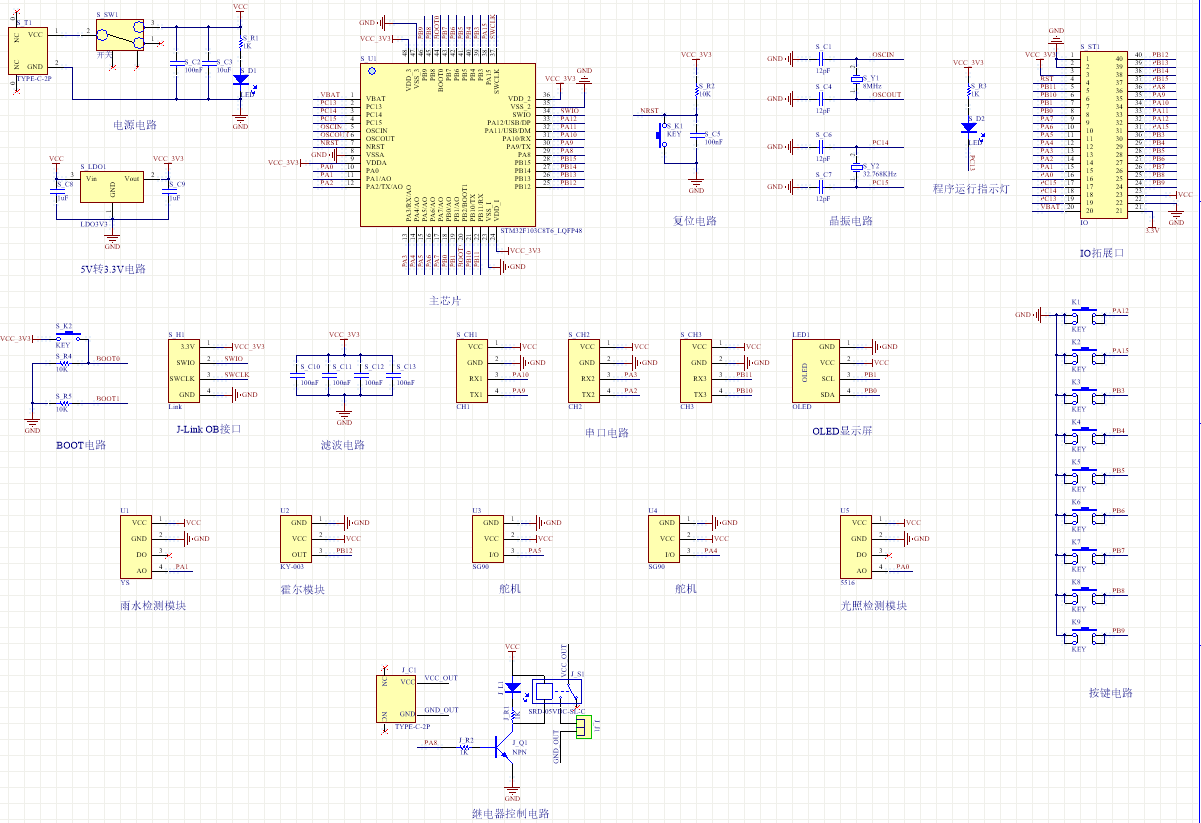Select the J_C1 TYPE-C-2P output connector

pyautogui.click(x=398, y=698)
